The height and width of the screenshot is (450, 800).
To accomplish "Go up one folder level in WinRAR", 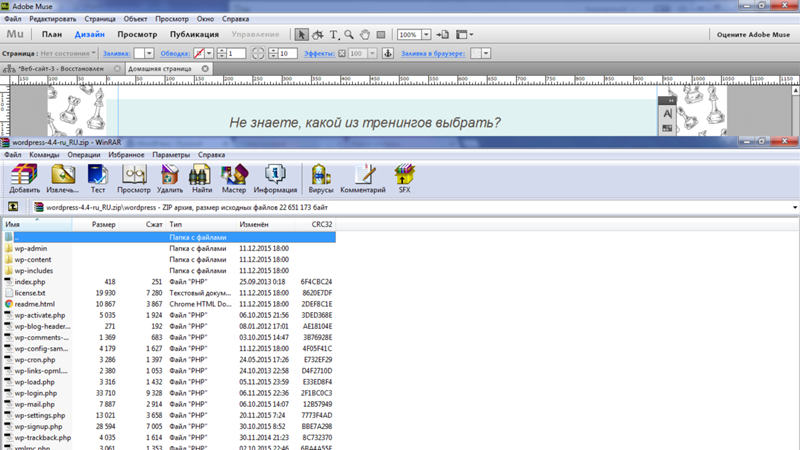I will (12, 207).
